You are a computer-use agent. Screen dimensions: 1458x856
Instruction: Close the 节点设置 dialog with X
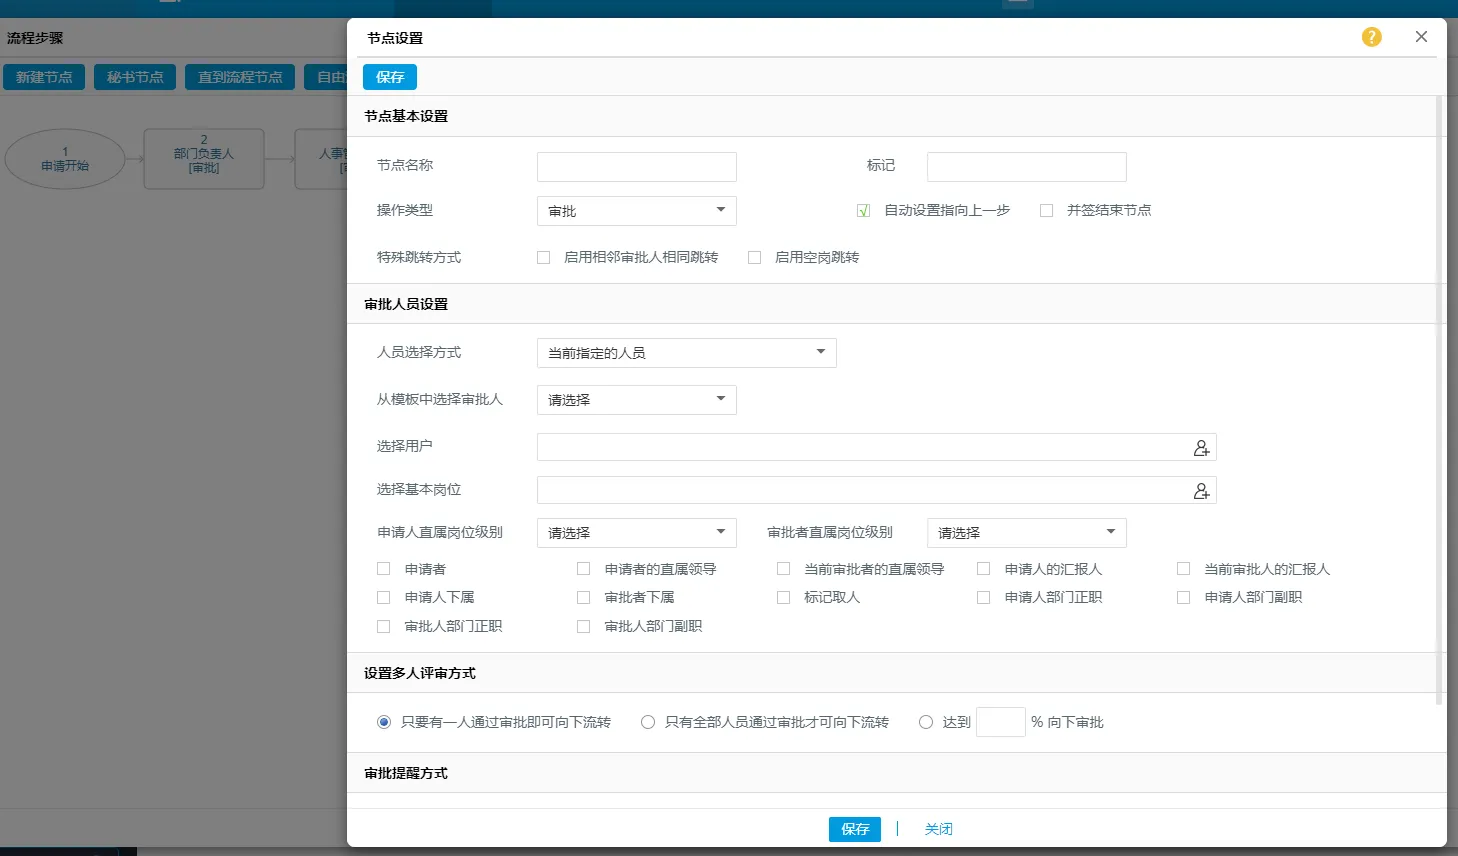pyautogui.click(x=1421, y=37)
